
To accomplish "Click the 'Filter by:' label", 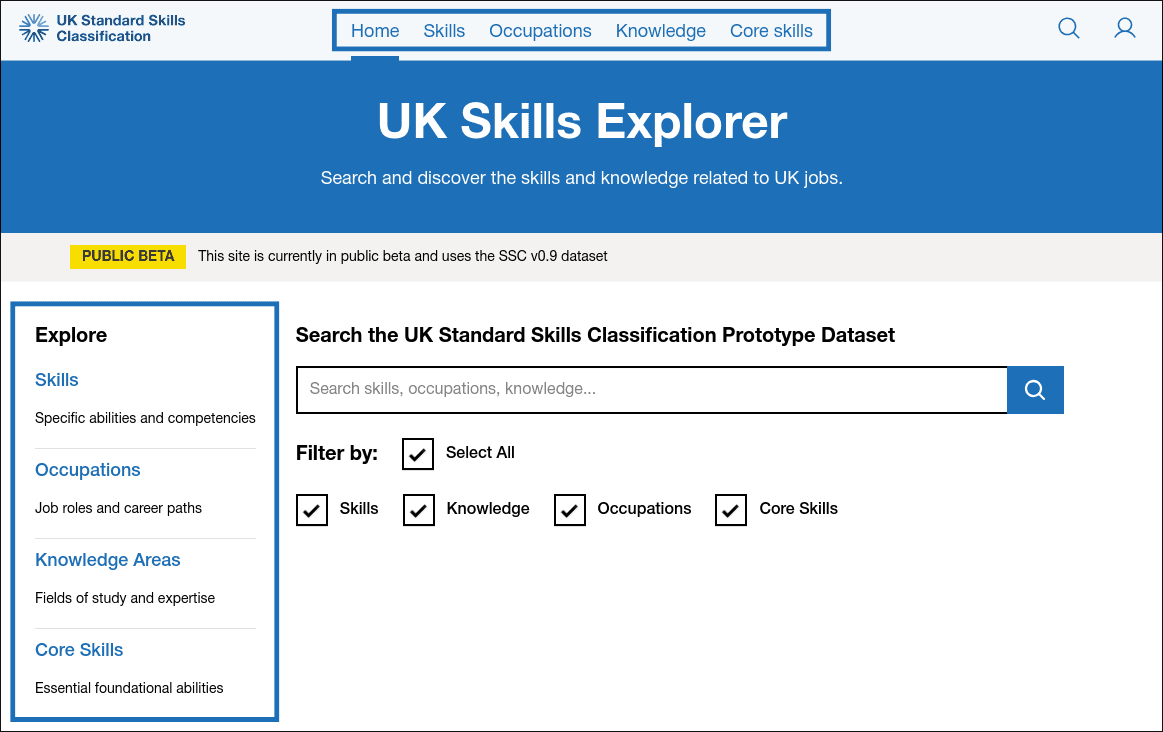I will coord(337,452).
